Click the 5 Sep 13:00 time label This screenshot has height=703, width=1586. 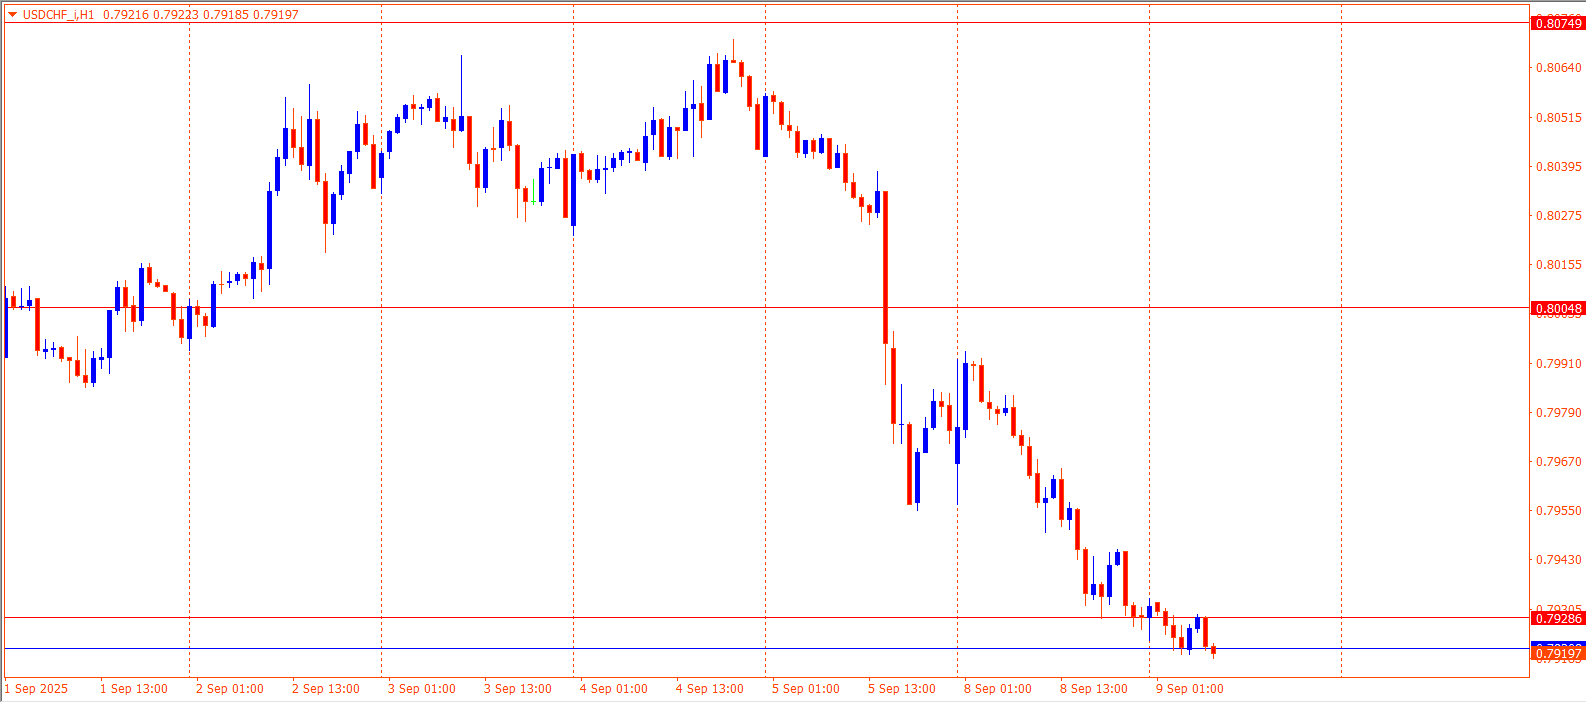tap(902, 689)
